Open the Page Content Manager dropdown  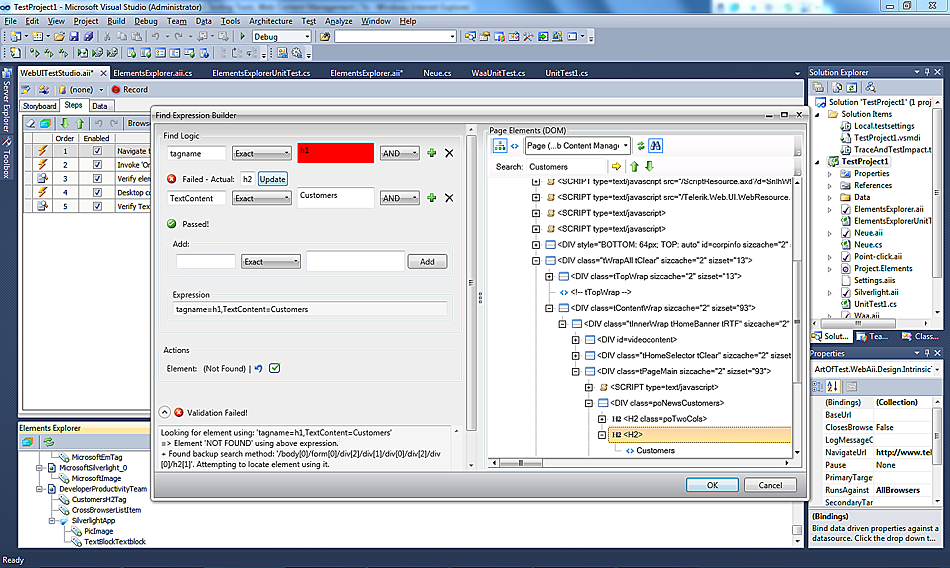point(577,145)
